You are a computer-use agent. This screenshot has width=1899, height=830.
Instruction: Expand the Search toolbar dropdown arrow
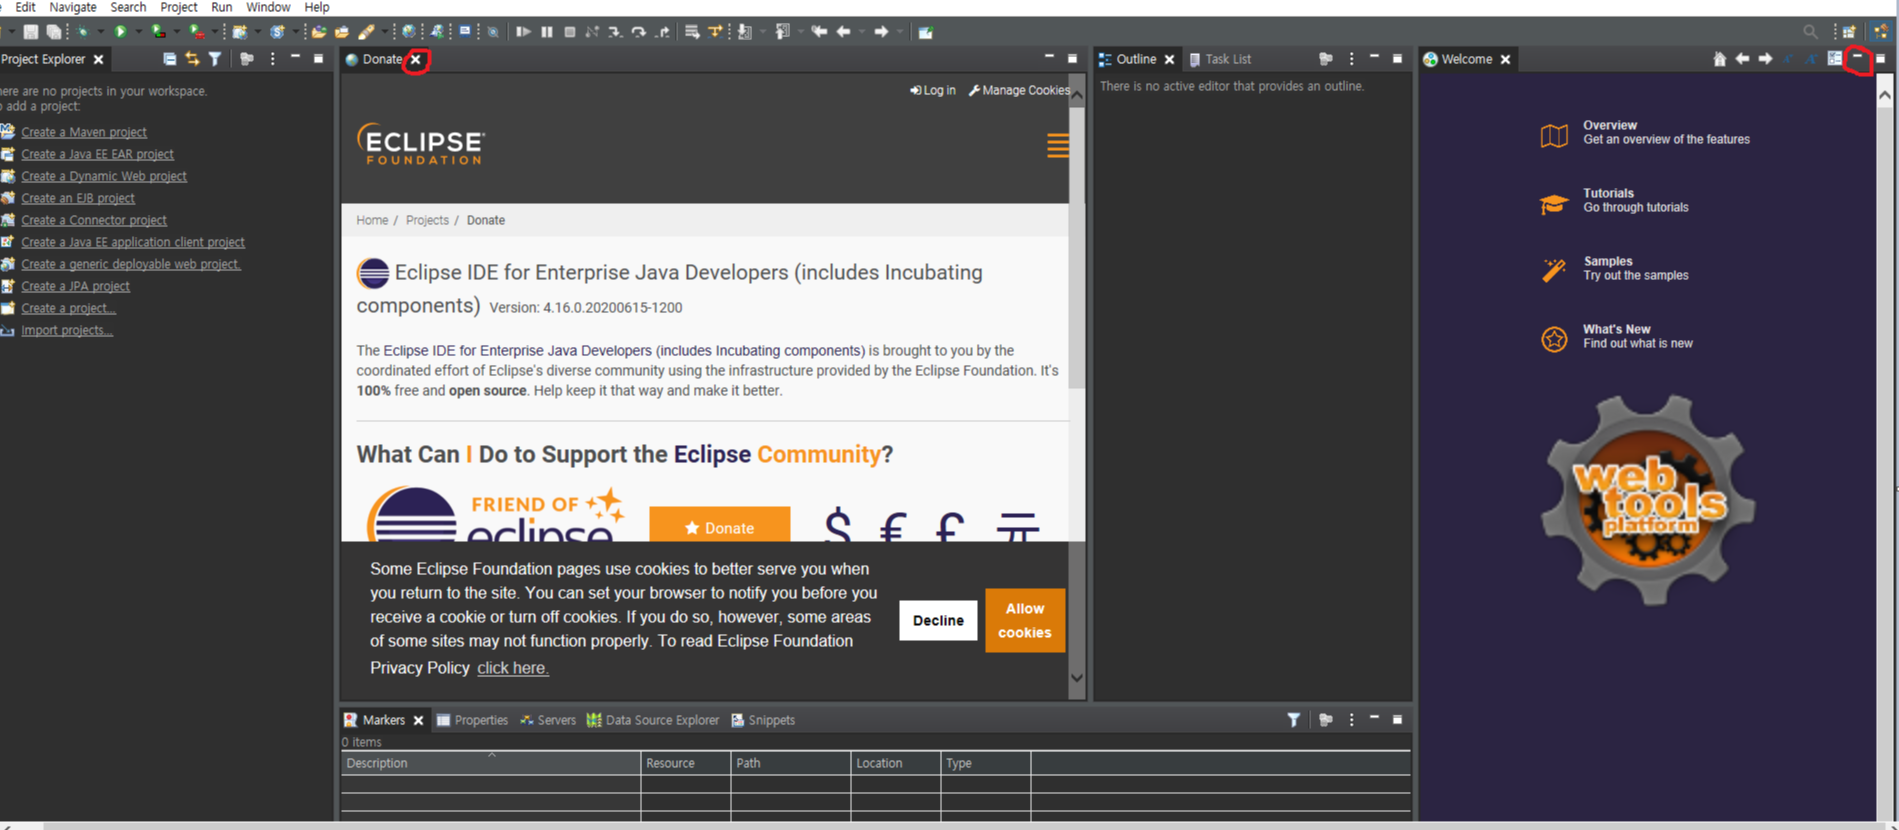[384, 32]
